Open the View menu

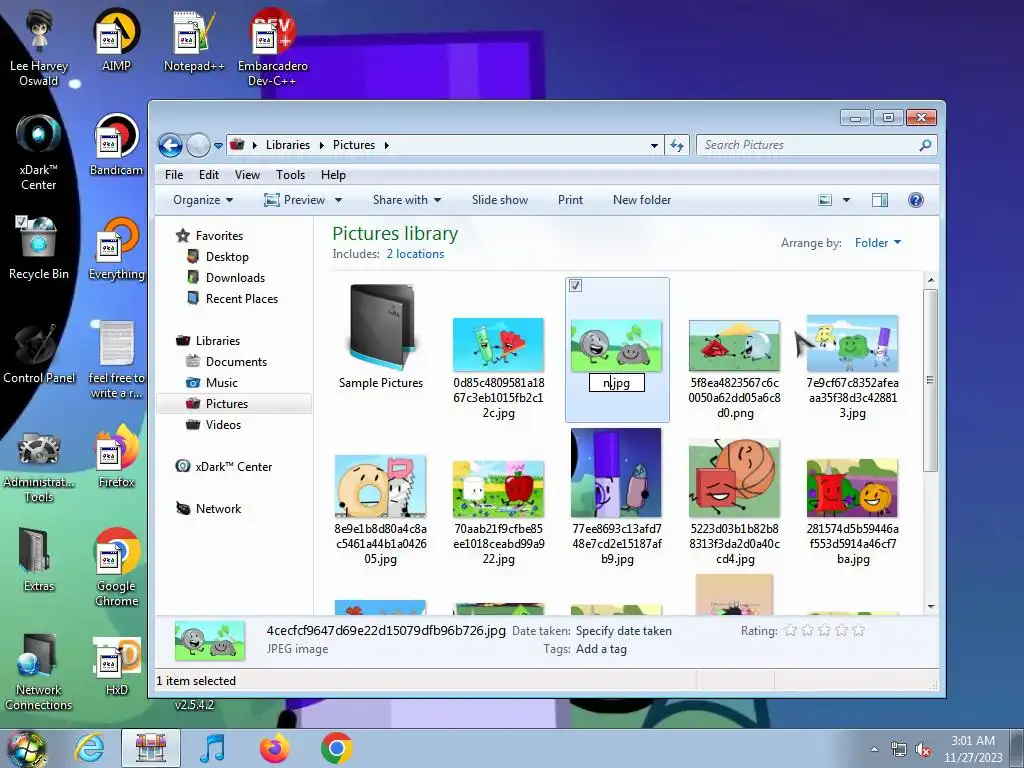tap(248, 175)
